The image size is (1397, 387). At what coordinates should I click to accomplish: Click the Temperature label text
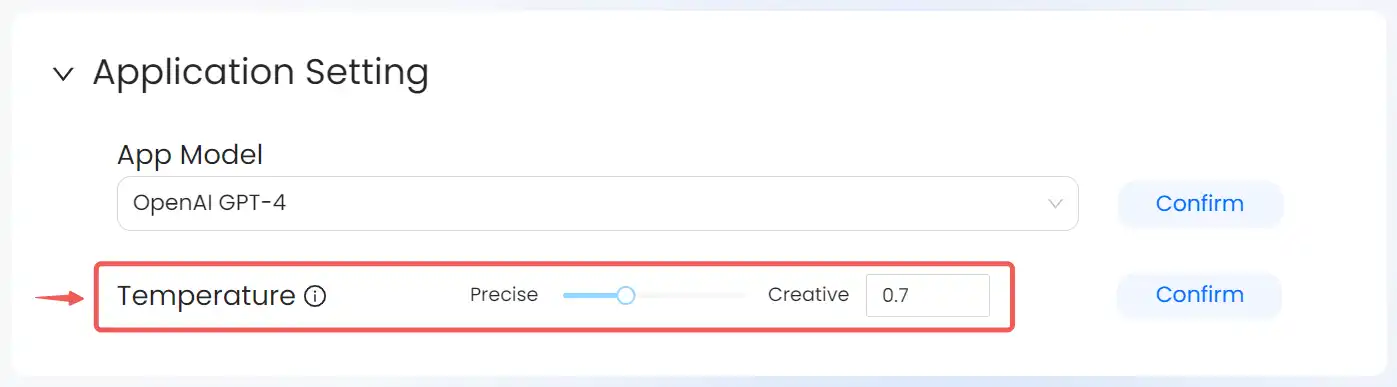pyautogui.click(x=206, y=297)
